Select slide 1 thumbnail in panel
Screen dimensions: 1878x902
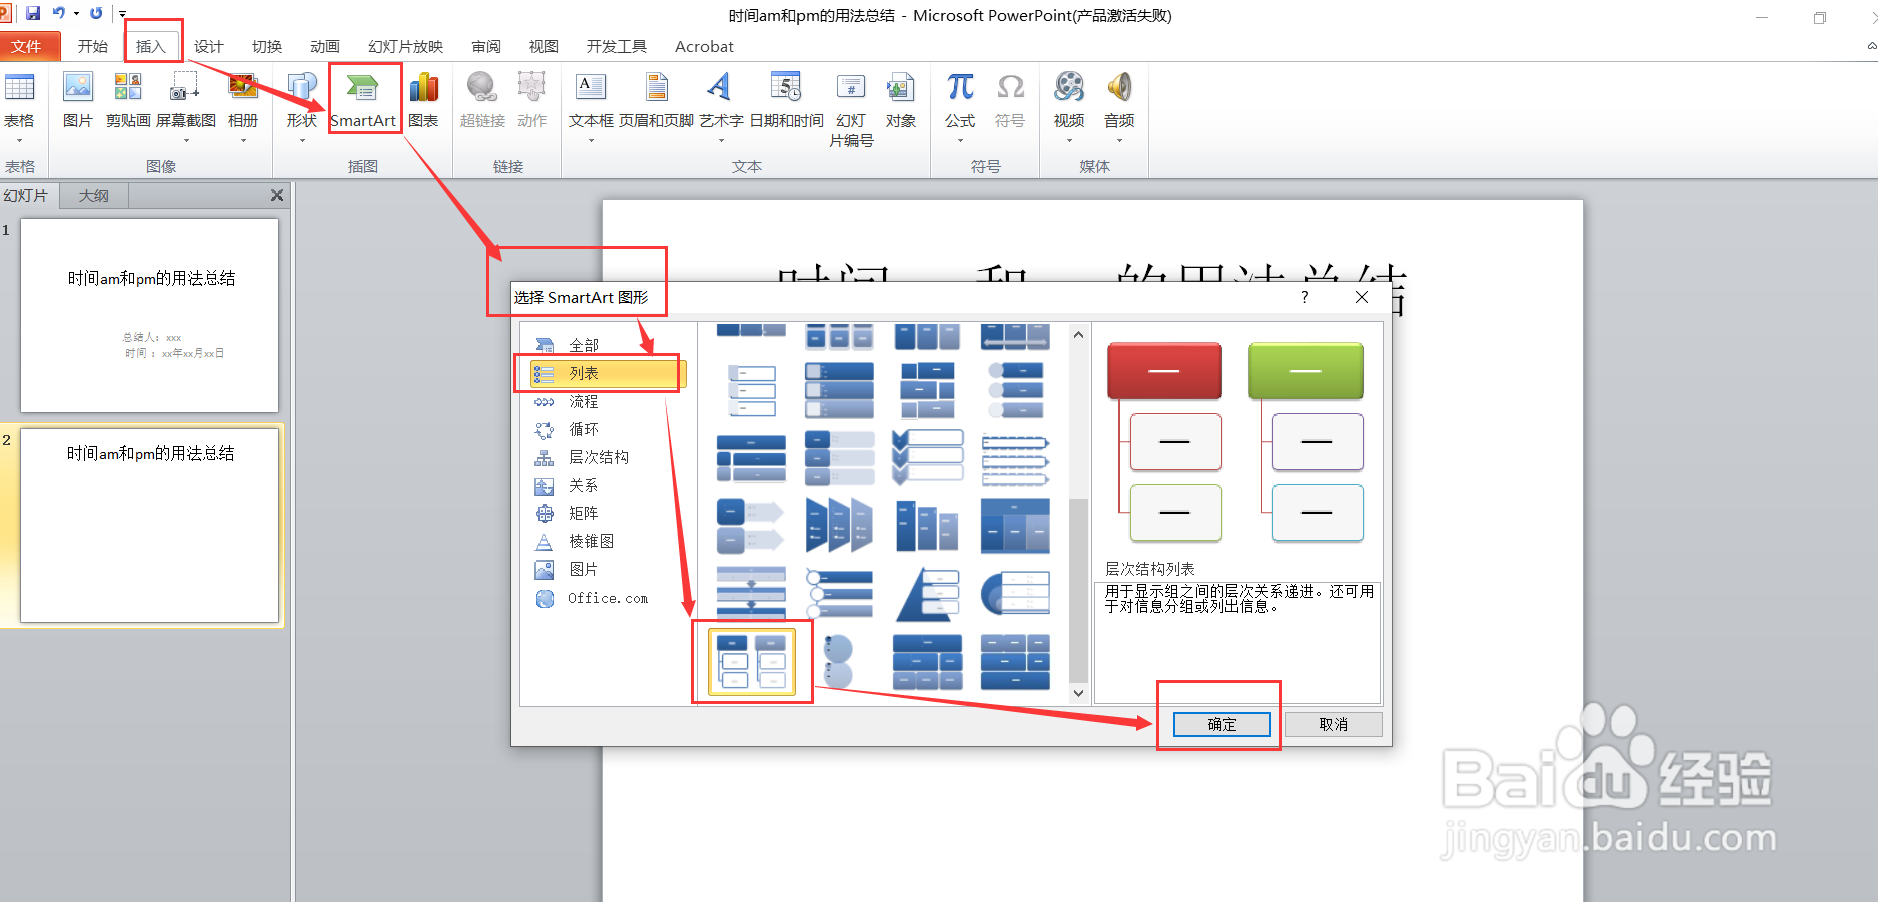coord(149,315)
